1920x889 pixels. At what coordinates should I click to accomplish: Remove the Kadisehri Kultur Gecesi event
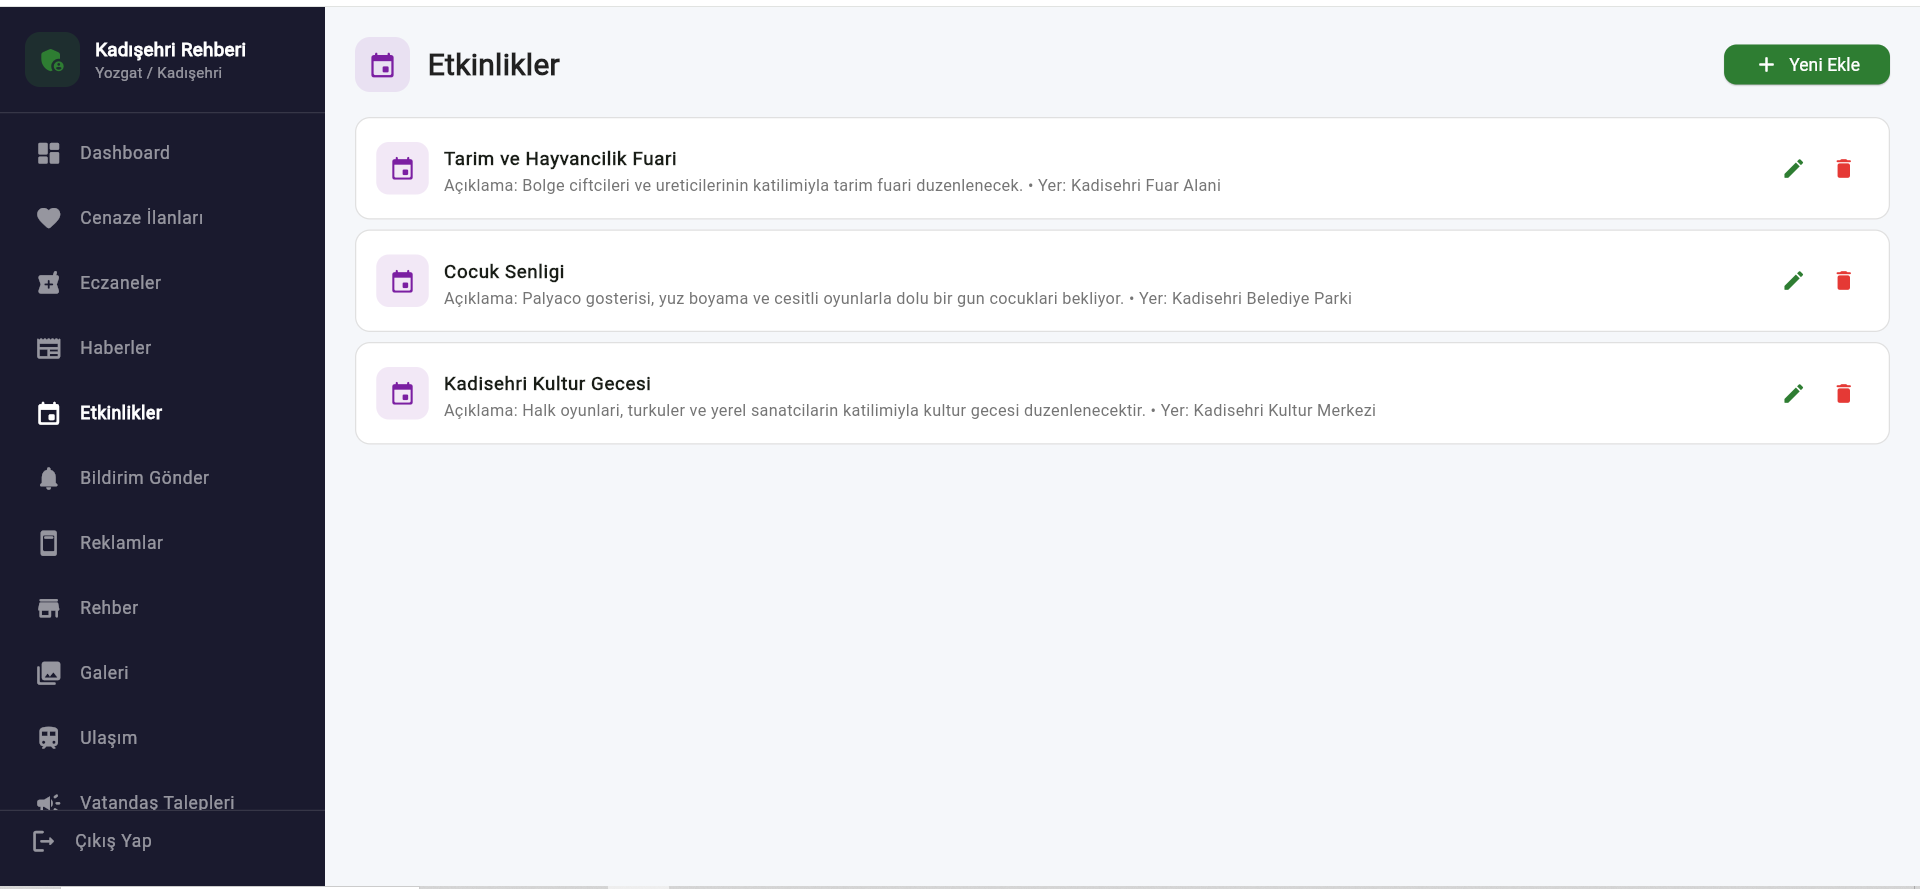click(x=1843, y=394)
